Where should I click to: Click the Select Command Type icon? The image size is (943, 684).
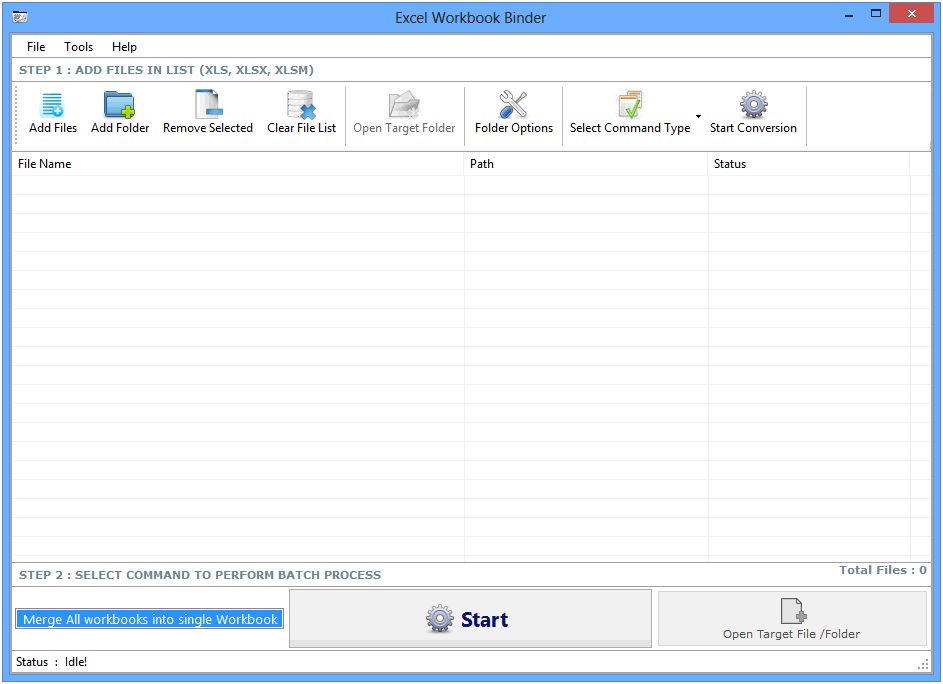(x=630, y=105)
